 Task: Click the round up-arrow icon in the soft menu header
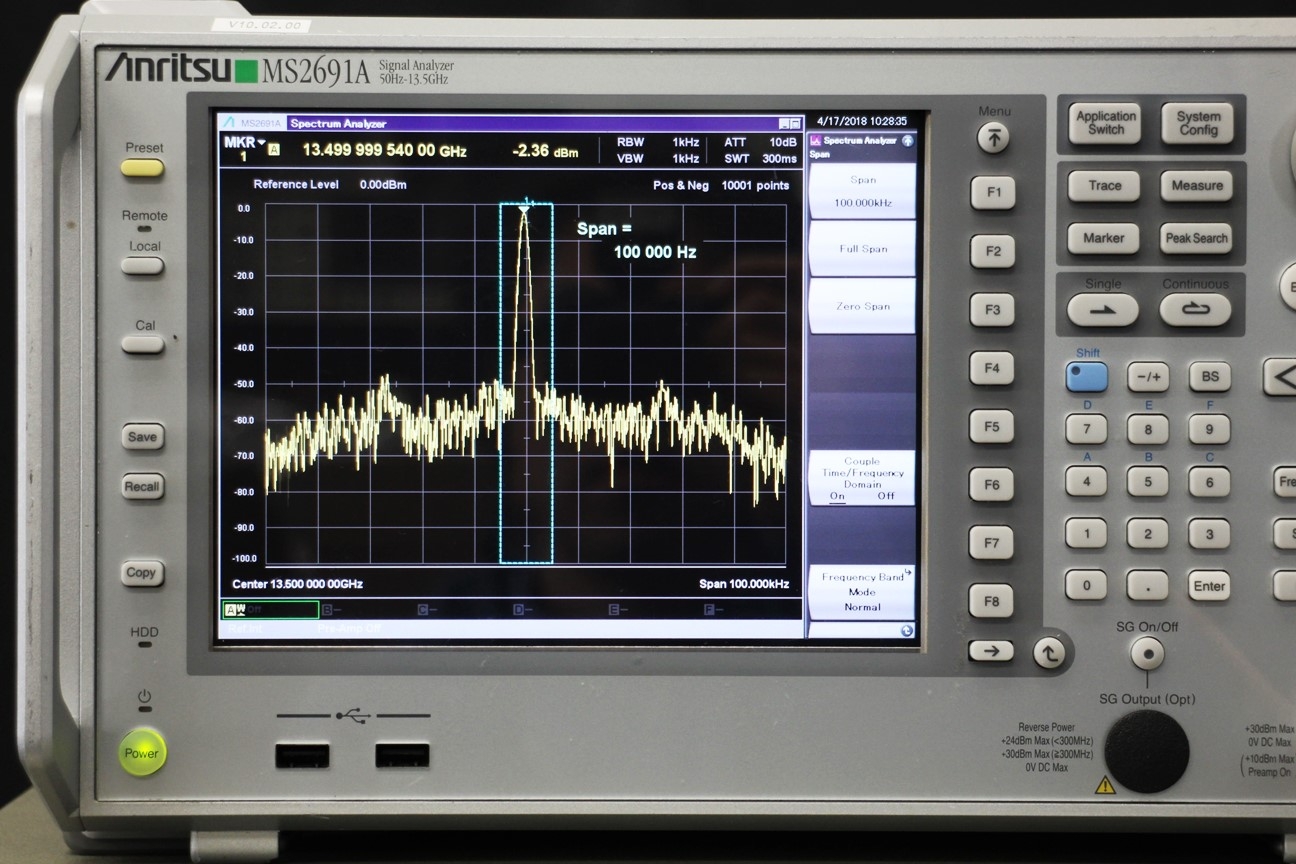(x=907, y=141)
